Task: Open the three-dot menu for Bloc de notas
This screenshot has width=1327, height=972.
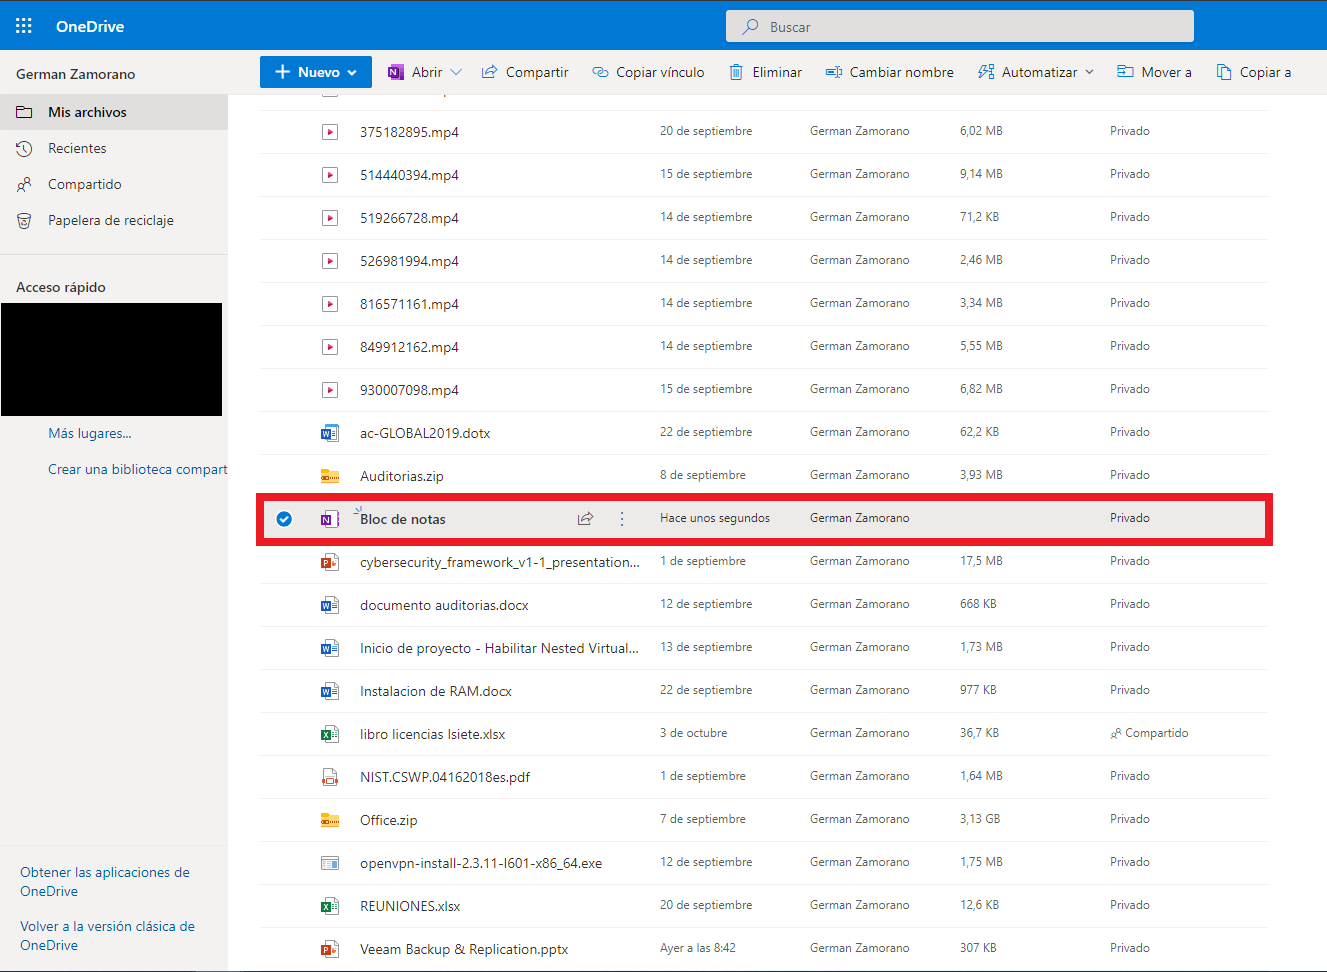Action: pyautogui.click(x=622, y=518)
